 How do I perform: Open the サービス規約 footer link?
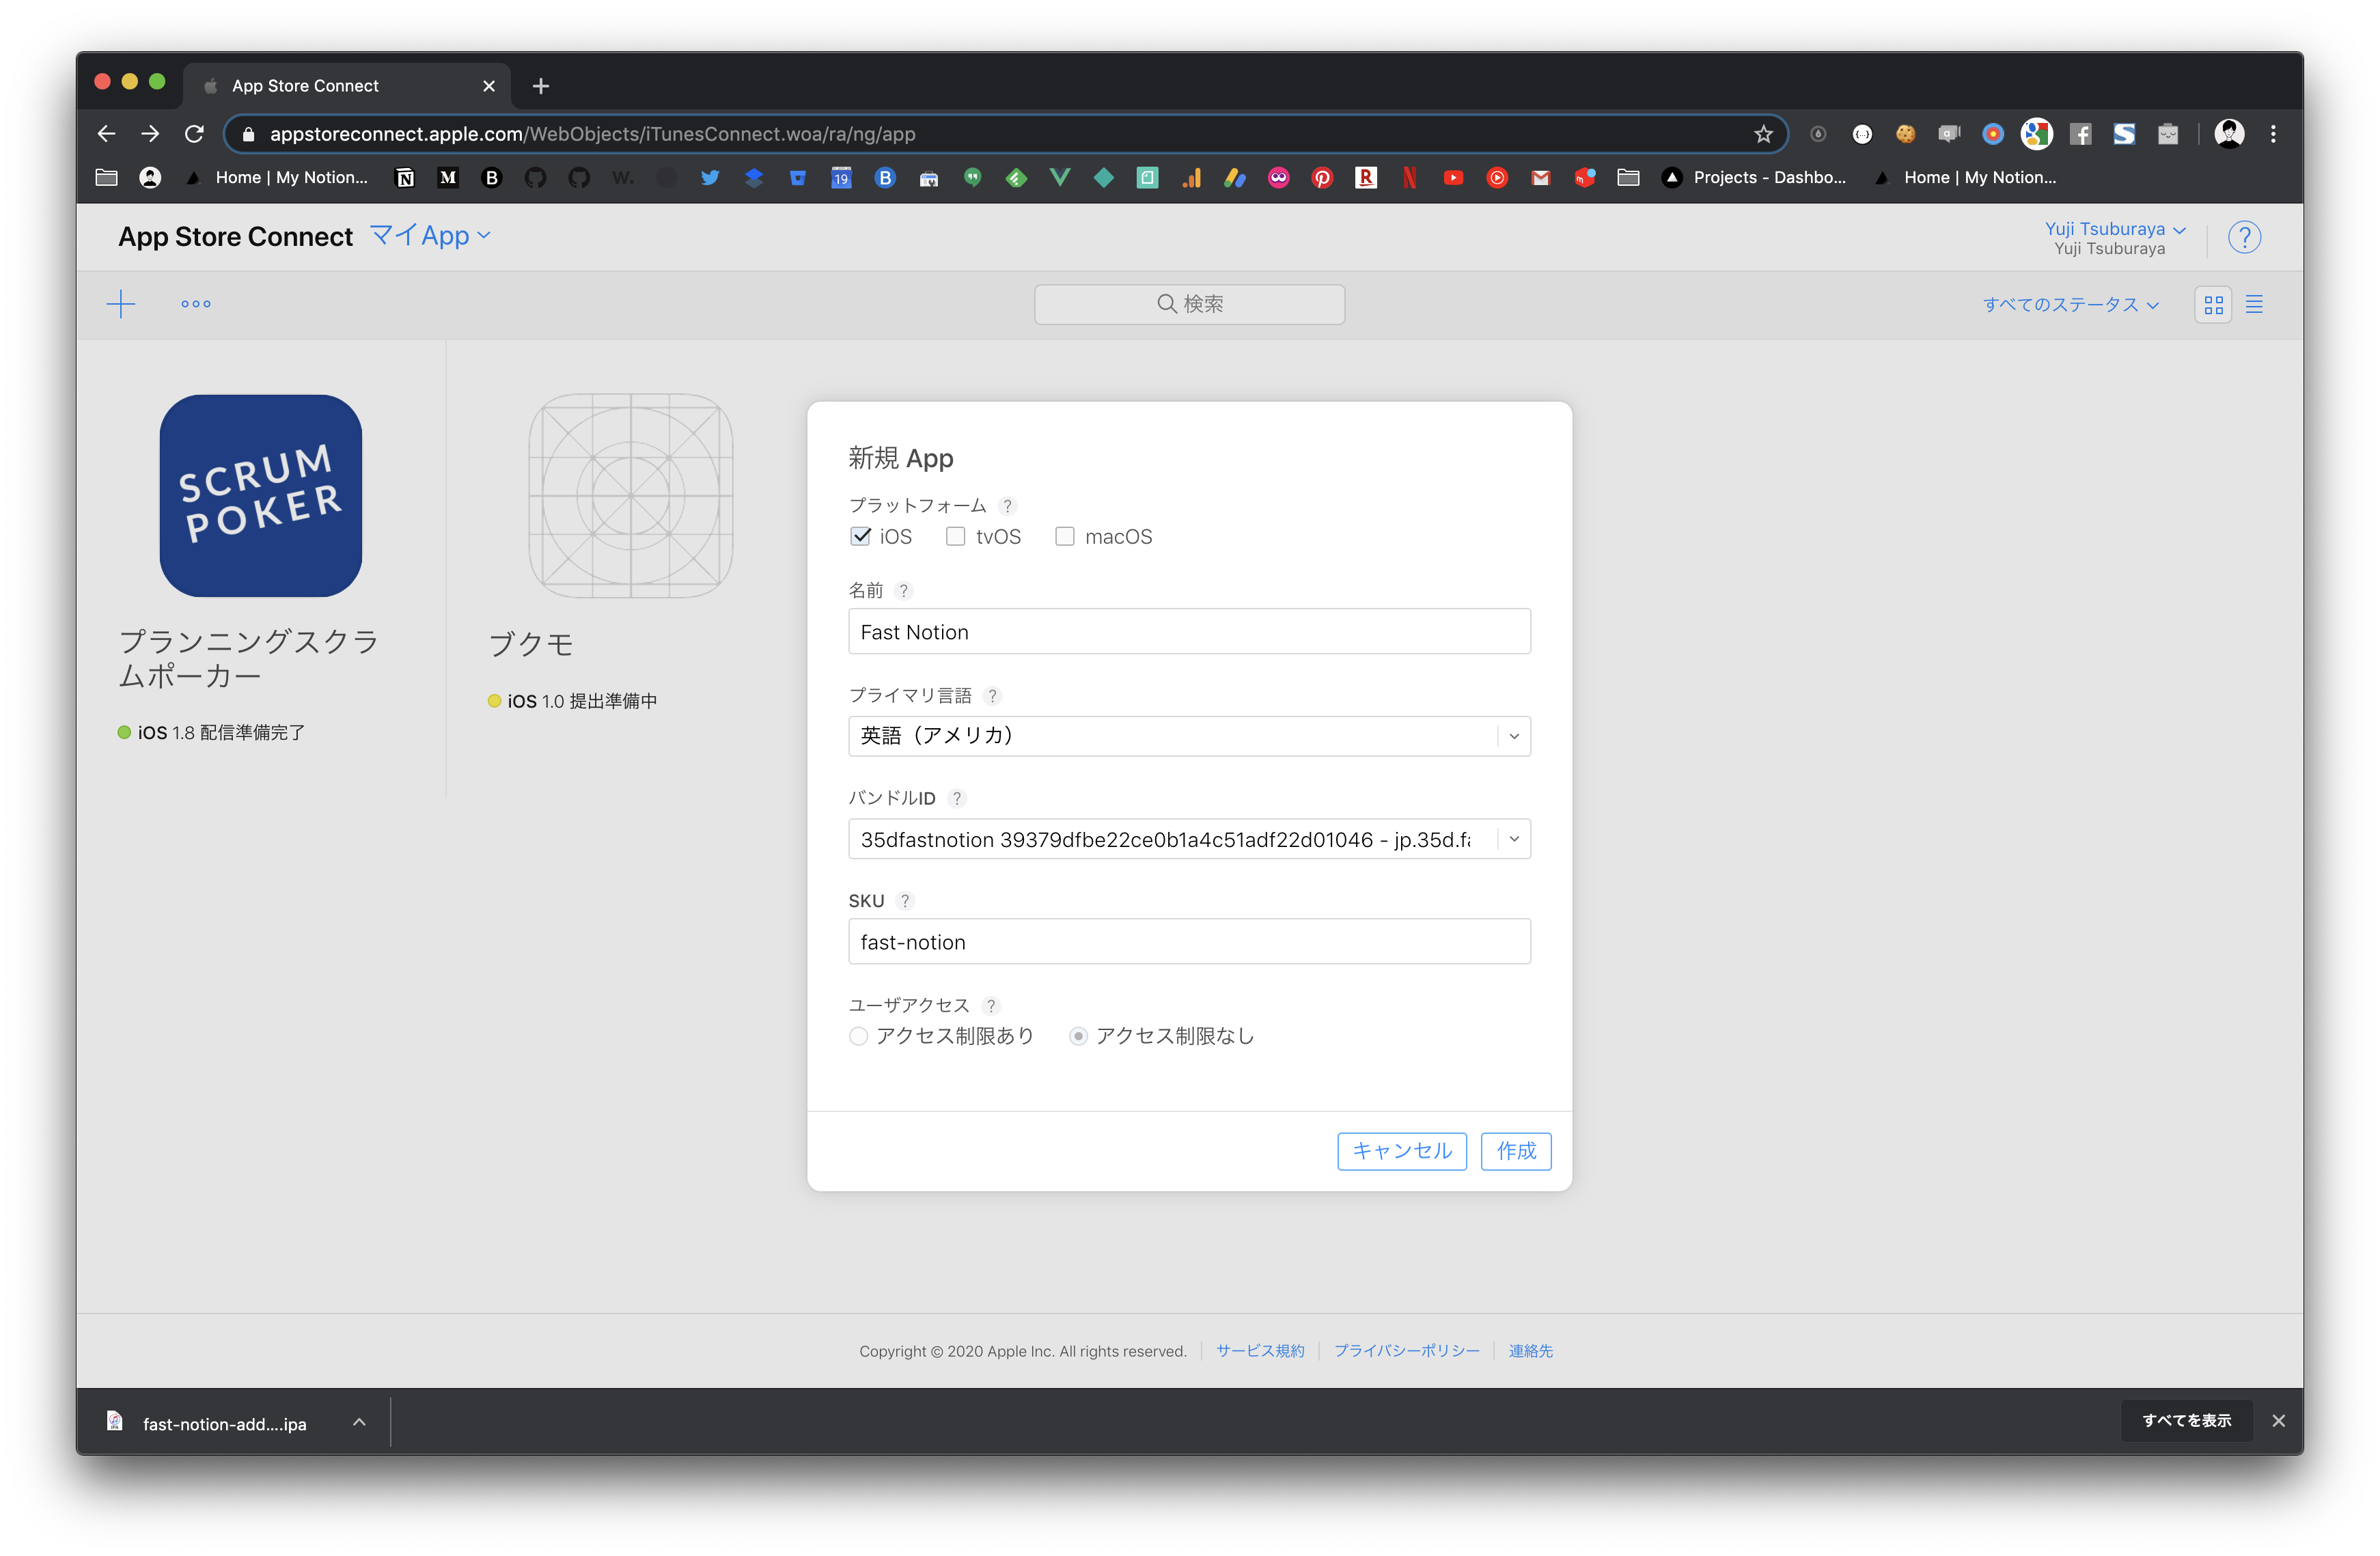click(x=1260, y=1351)
